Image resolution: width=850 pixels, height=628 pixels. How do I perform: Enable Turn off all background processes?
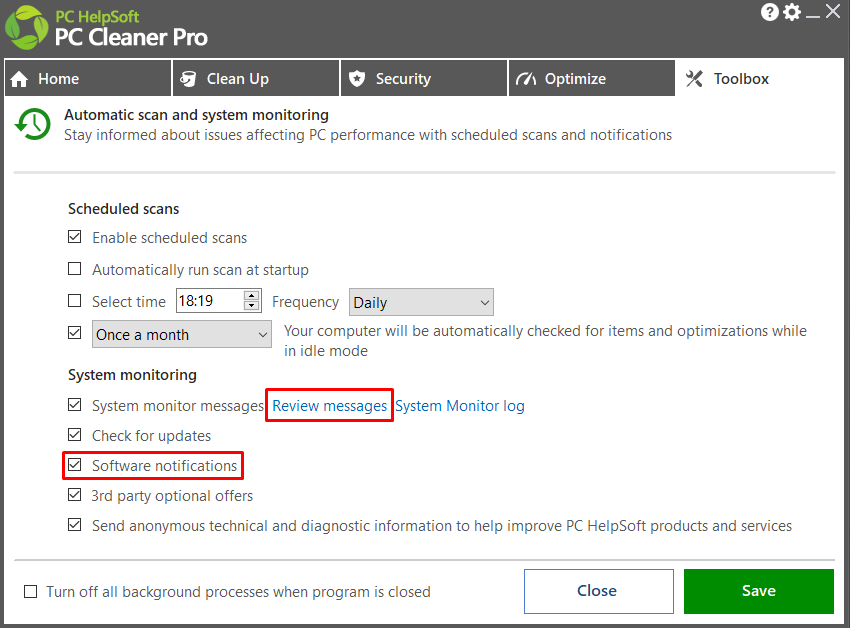31,592
